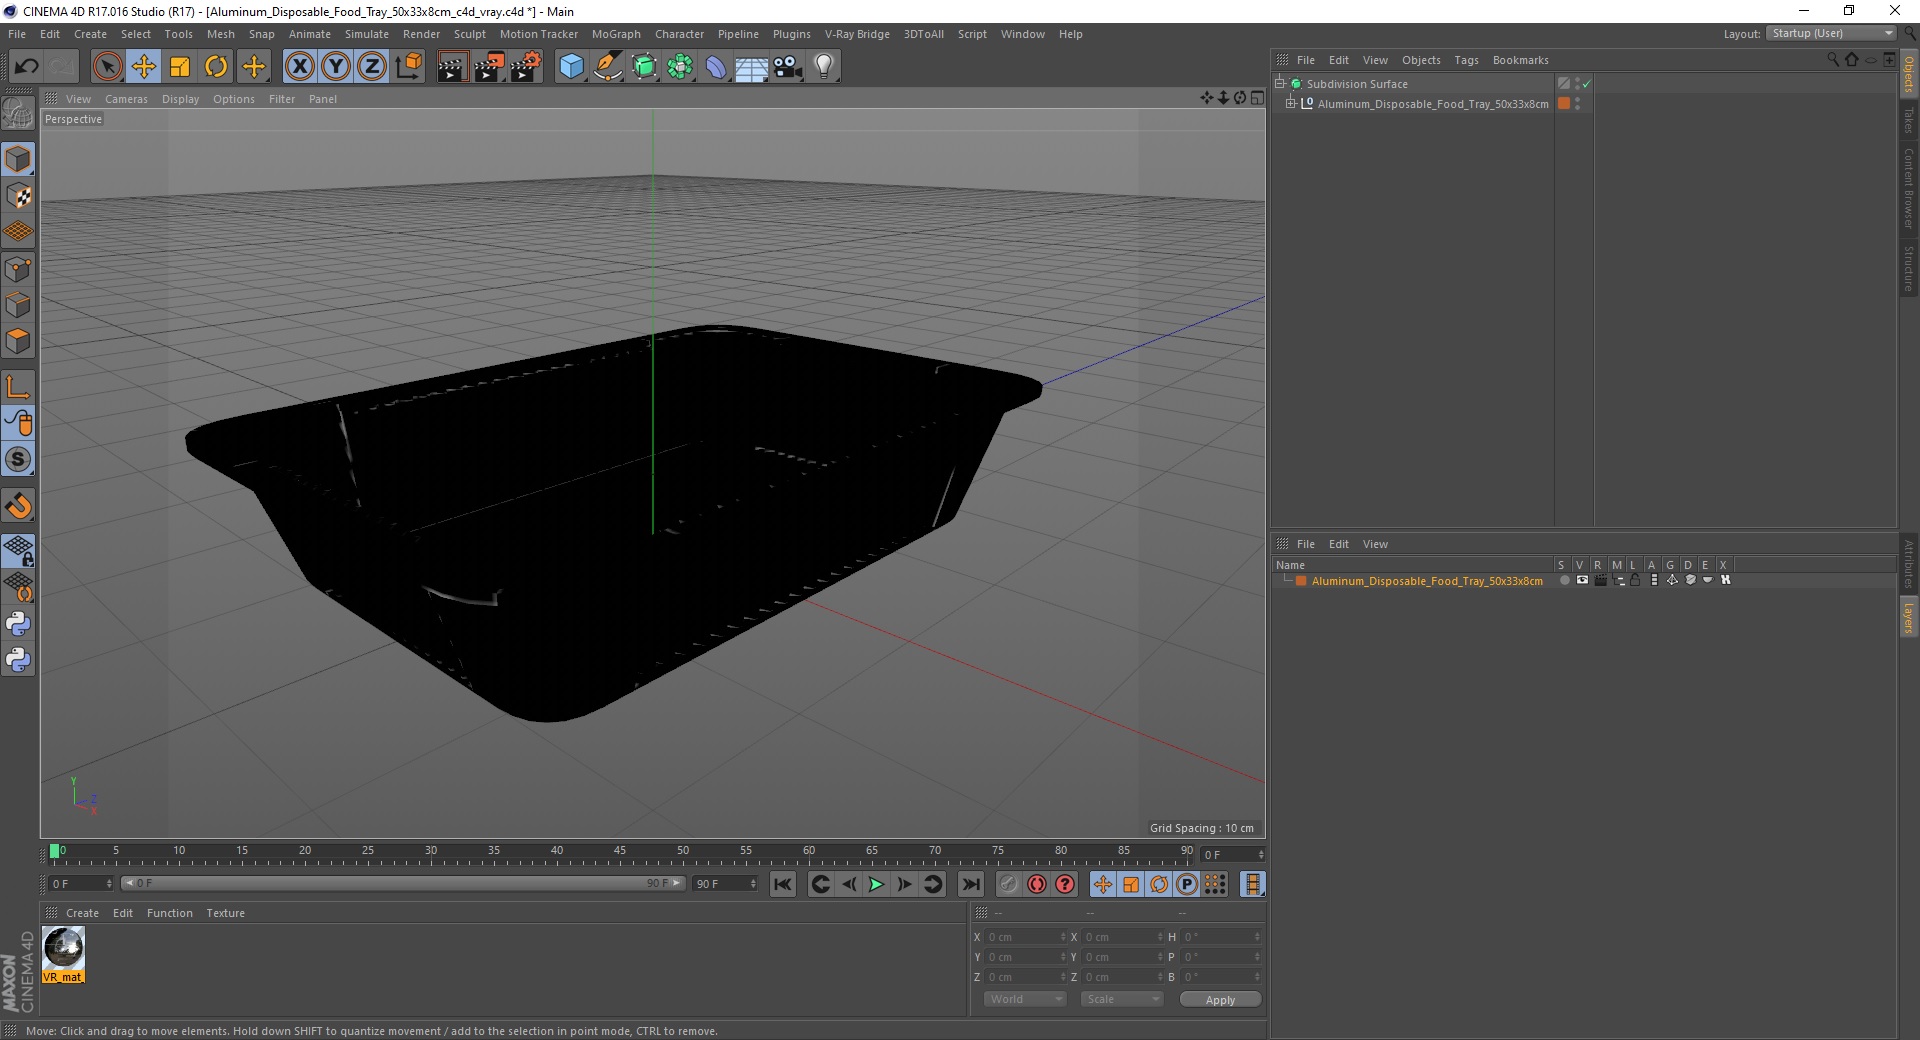
Task: Toggle Subdivision Surface enabled green checkmark
Action: (1587, 84)
